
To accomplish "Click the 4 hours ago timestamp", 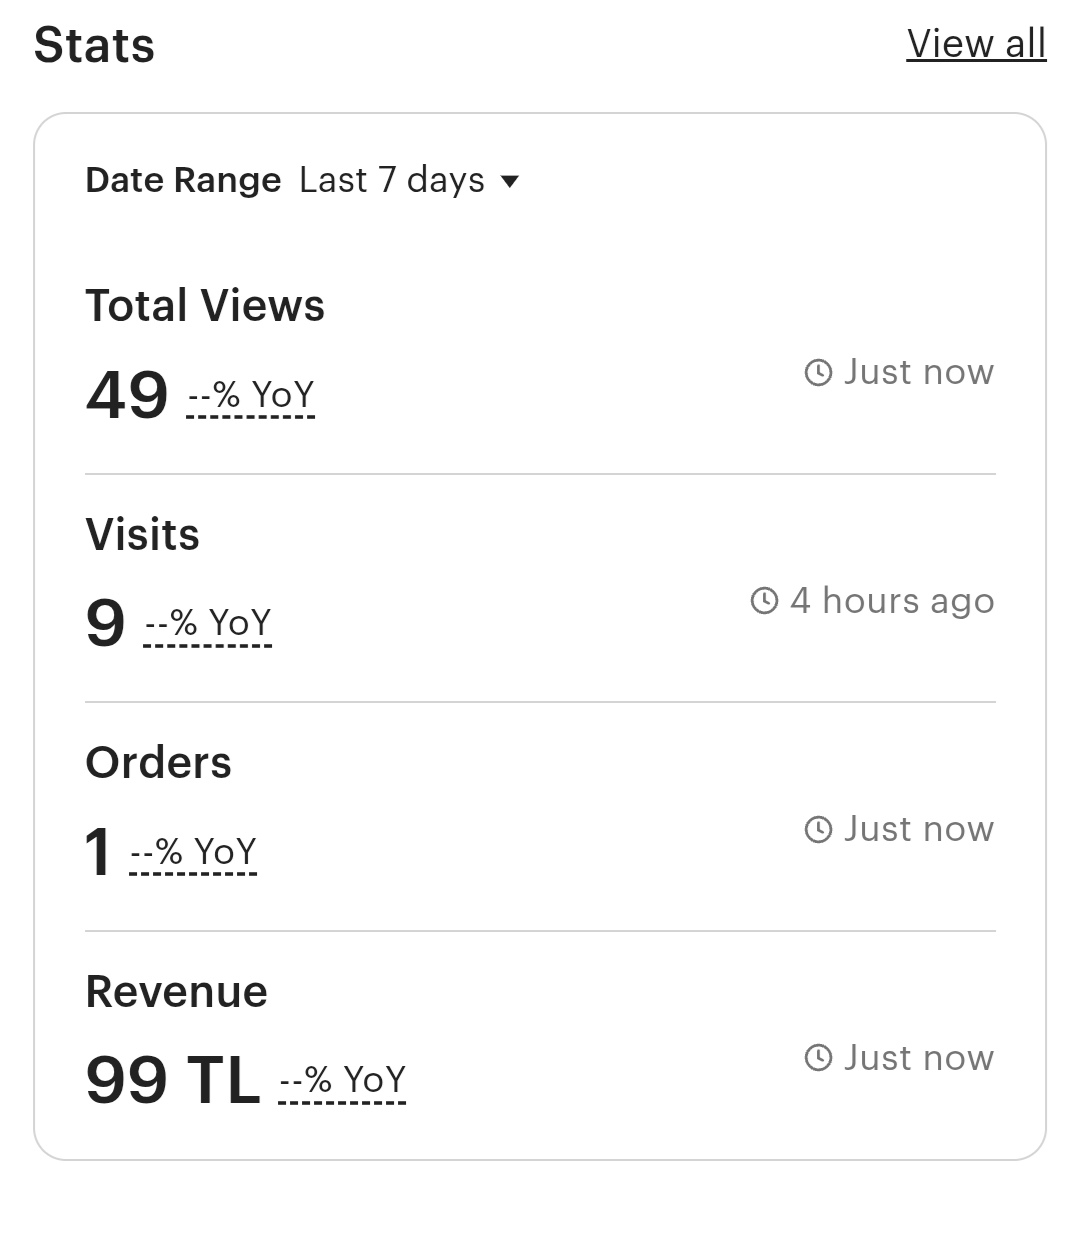I will (892, 601).
